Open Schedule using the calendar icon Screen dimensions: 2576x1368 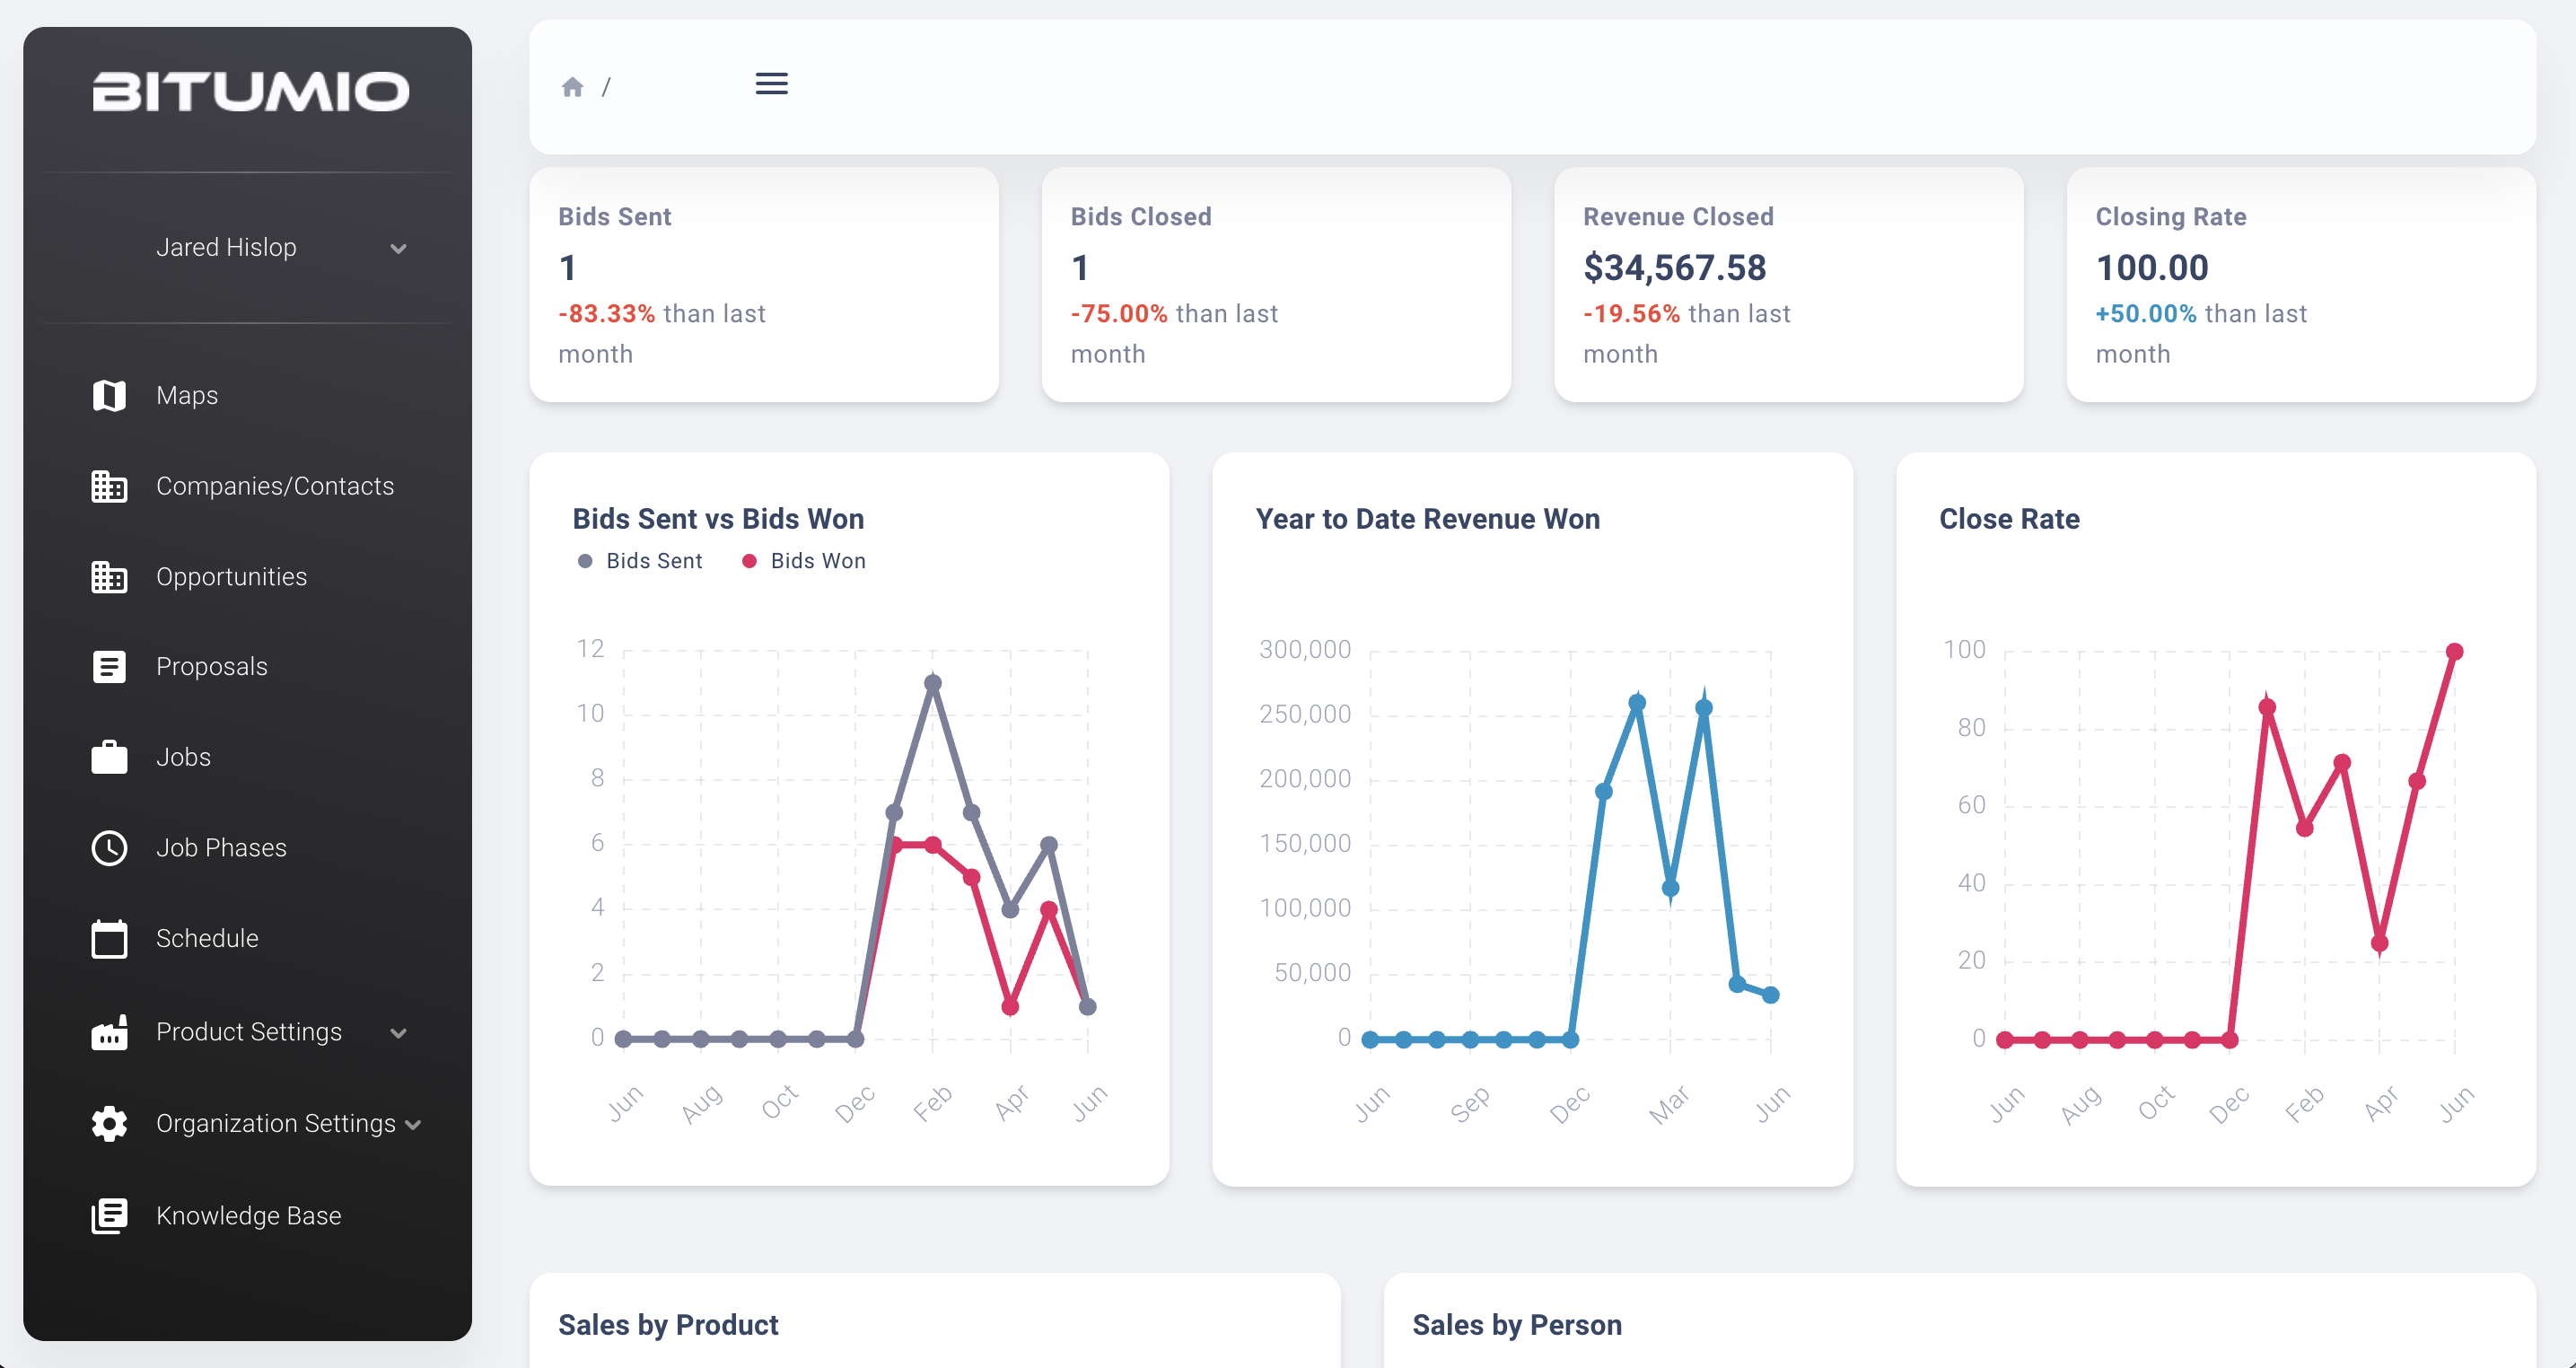(x=108, y=938)
